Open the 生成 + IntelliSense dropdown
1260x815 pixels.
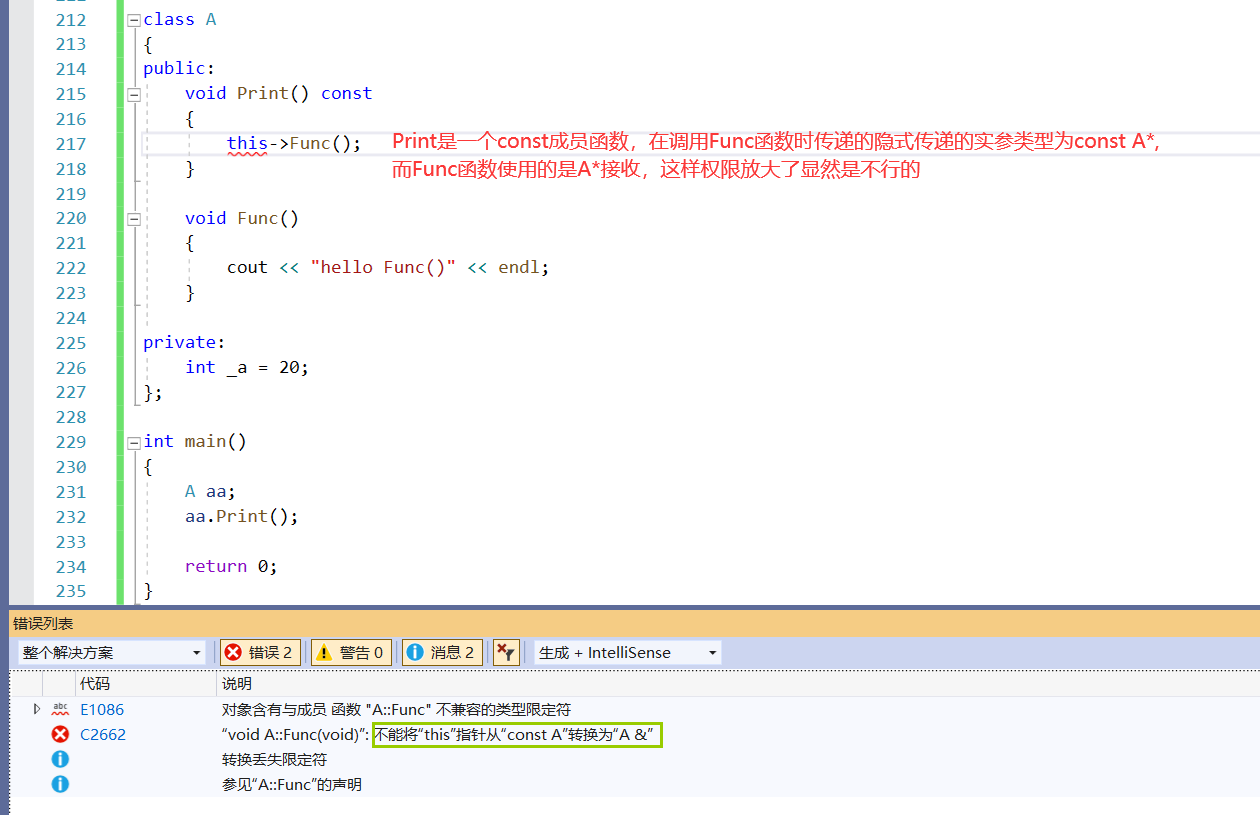click(x=627, y=653)
